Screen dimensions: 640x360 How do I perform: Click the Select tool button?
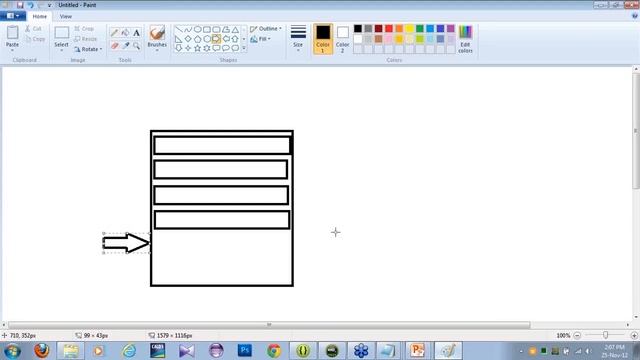[61, 36]
